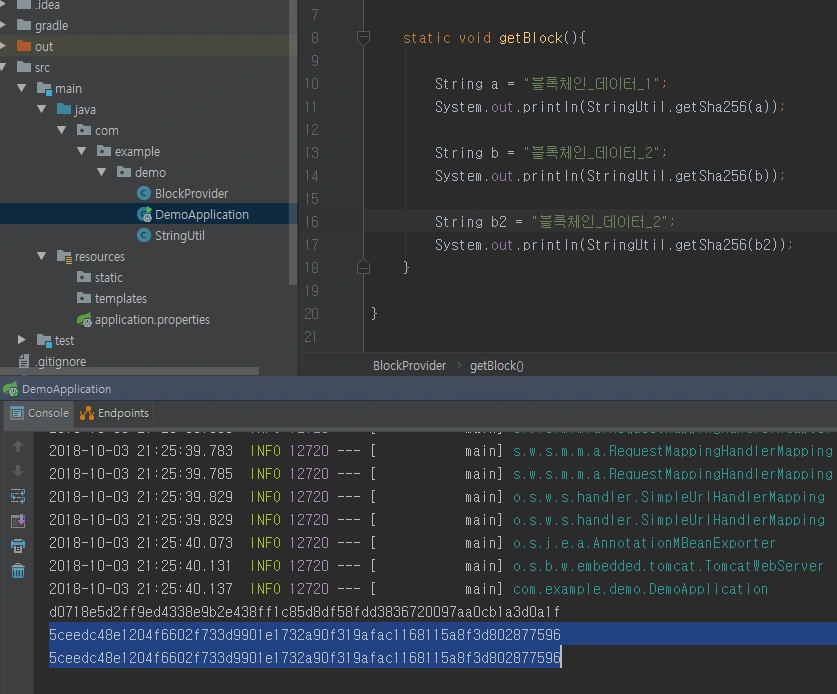Expand the test folder arrow
The width and height of the screenshot is (837, 694).
click(x=21, y=340)
